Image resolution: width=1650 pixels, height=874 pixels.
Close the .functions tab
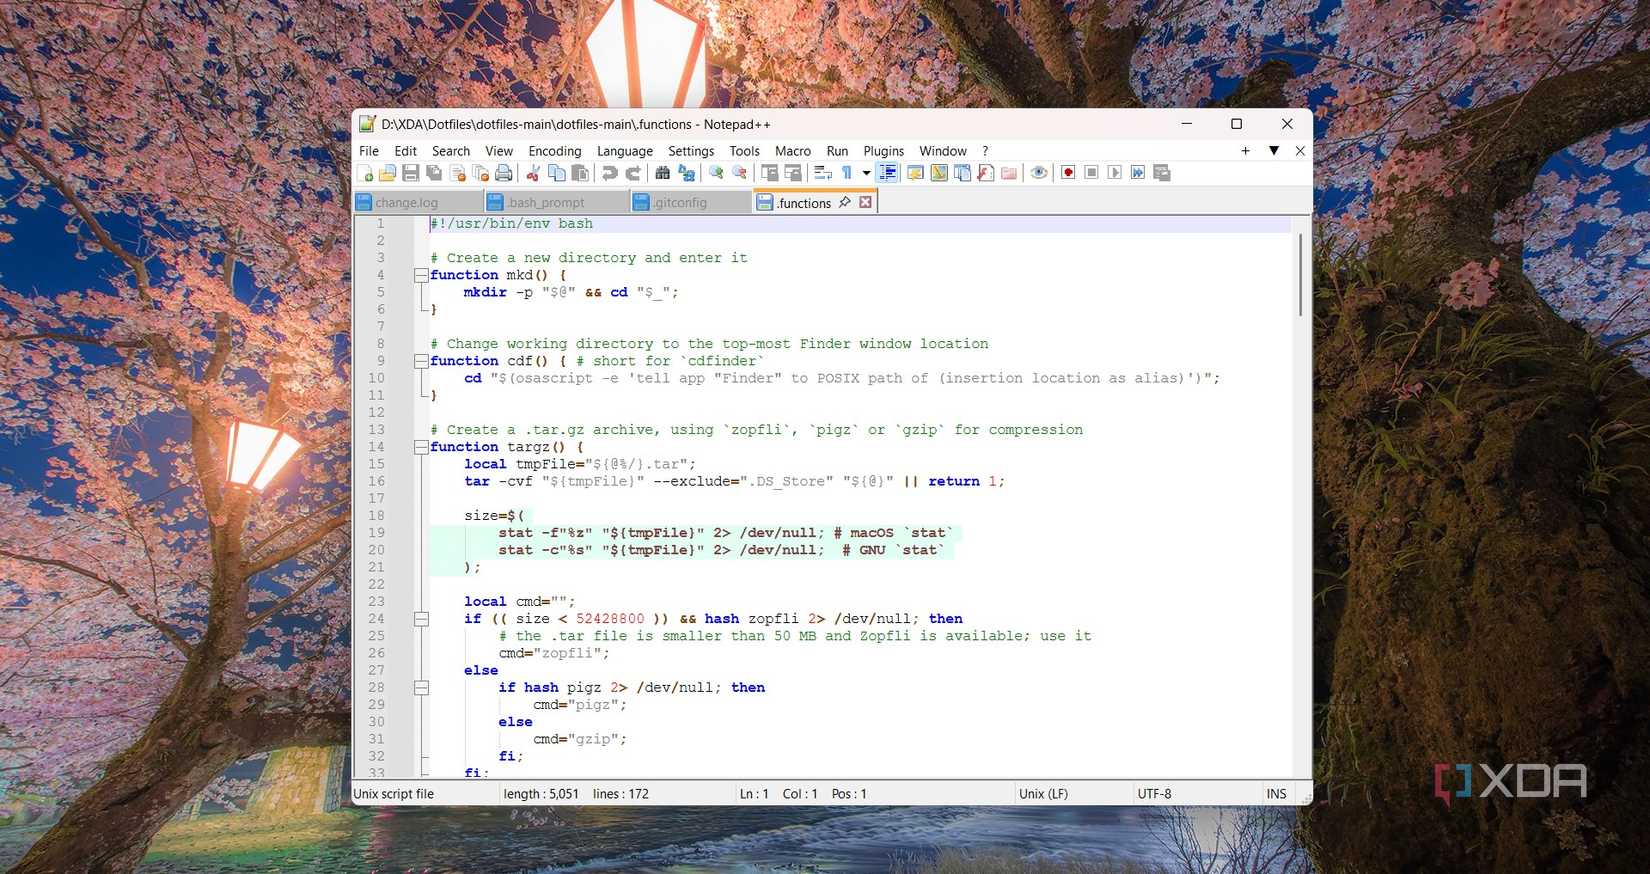click(866, 202)
